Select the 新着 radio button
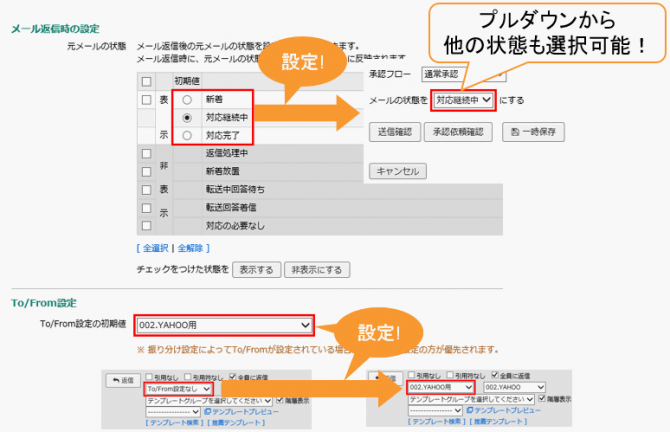670x432 pixels. [x=187, y=100]
